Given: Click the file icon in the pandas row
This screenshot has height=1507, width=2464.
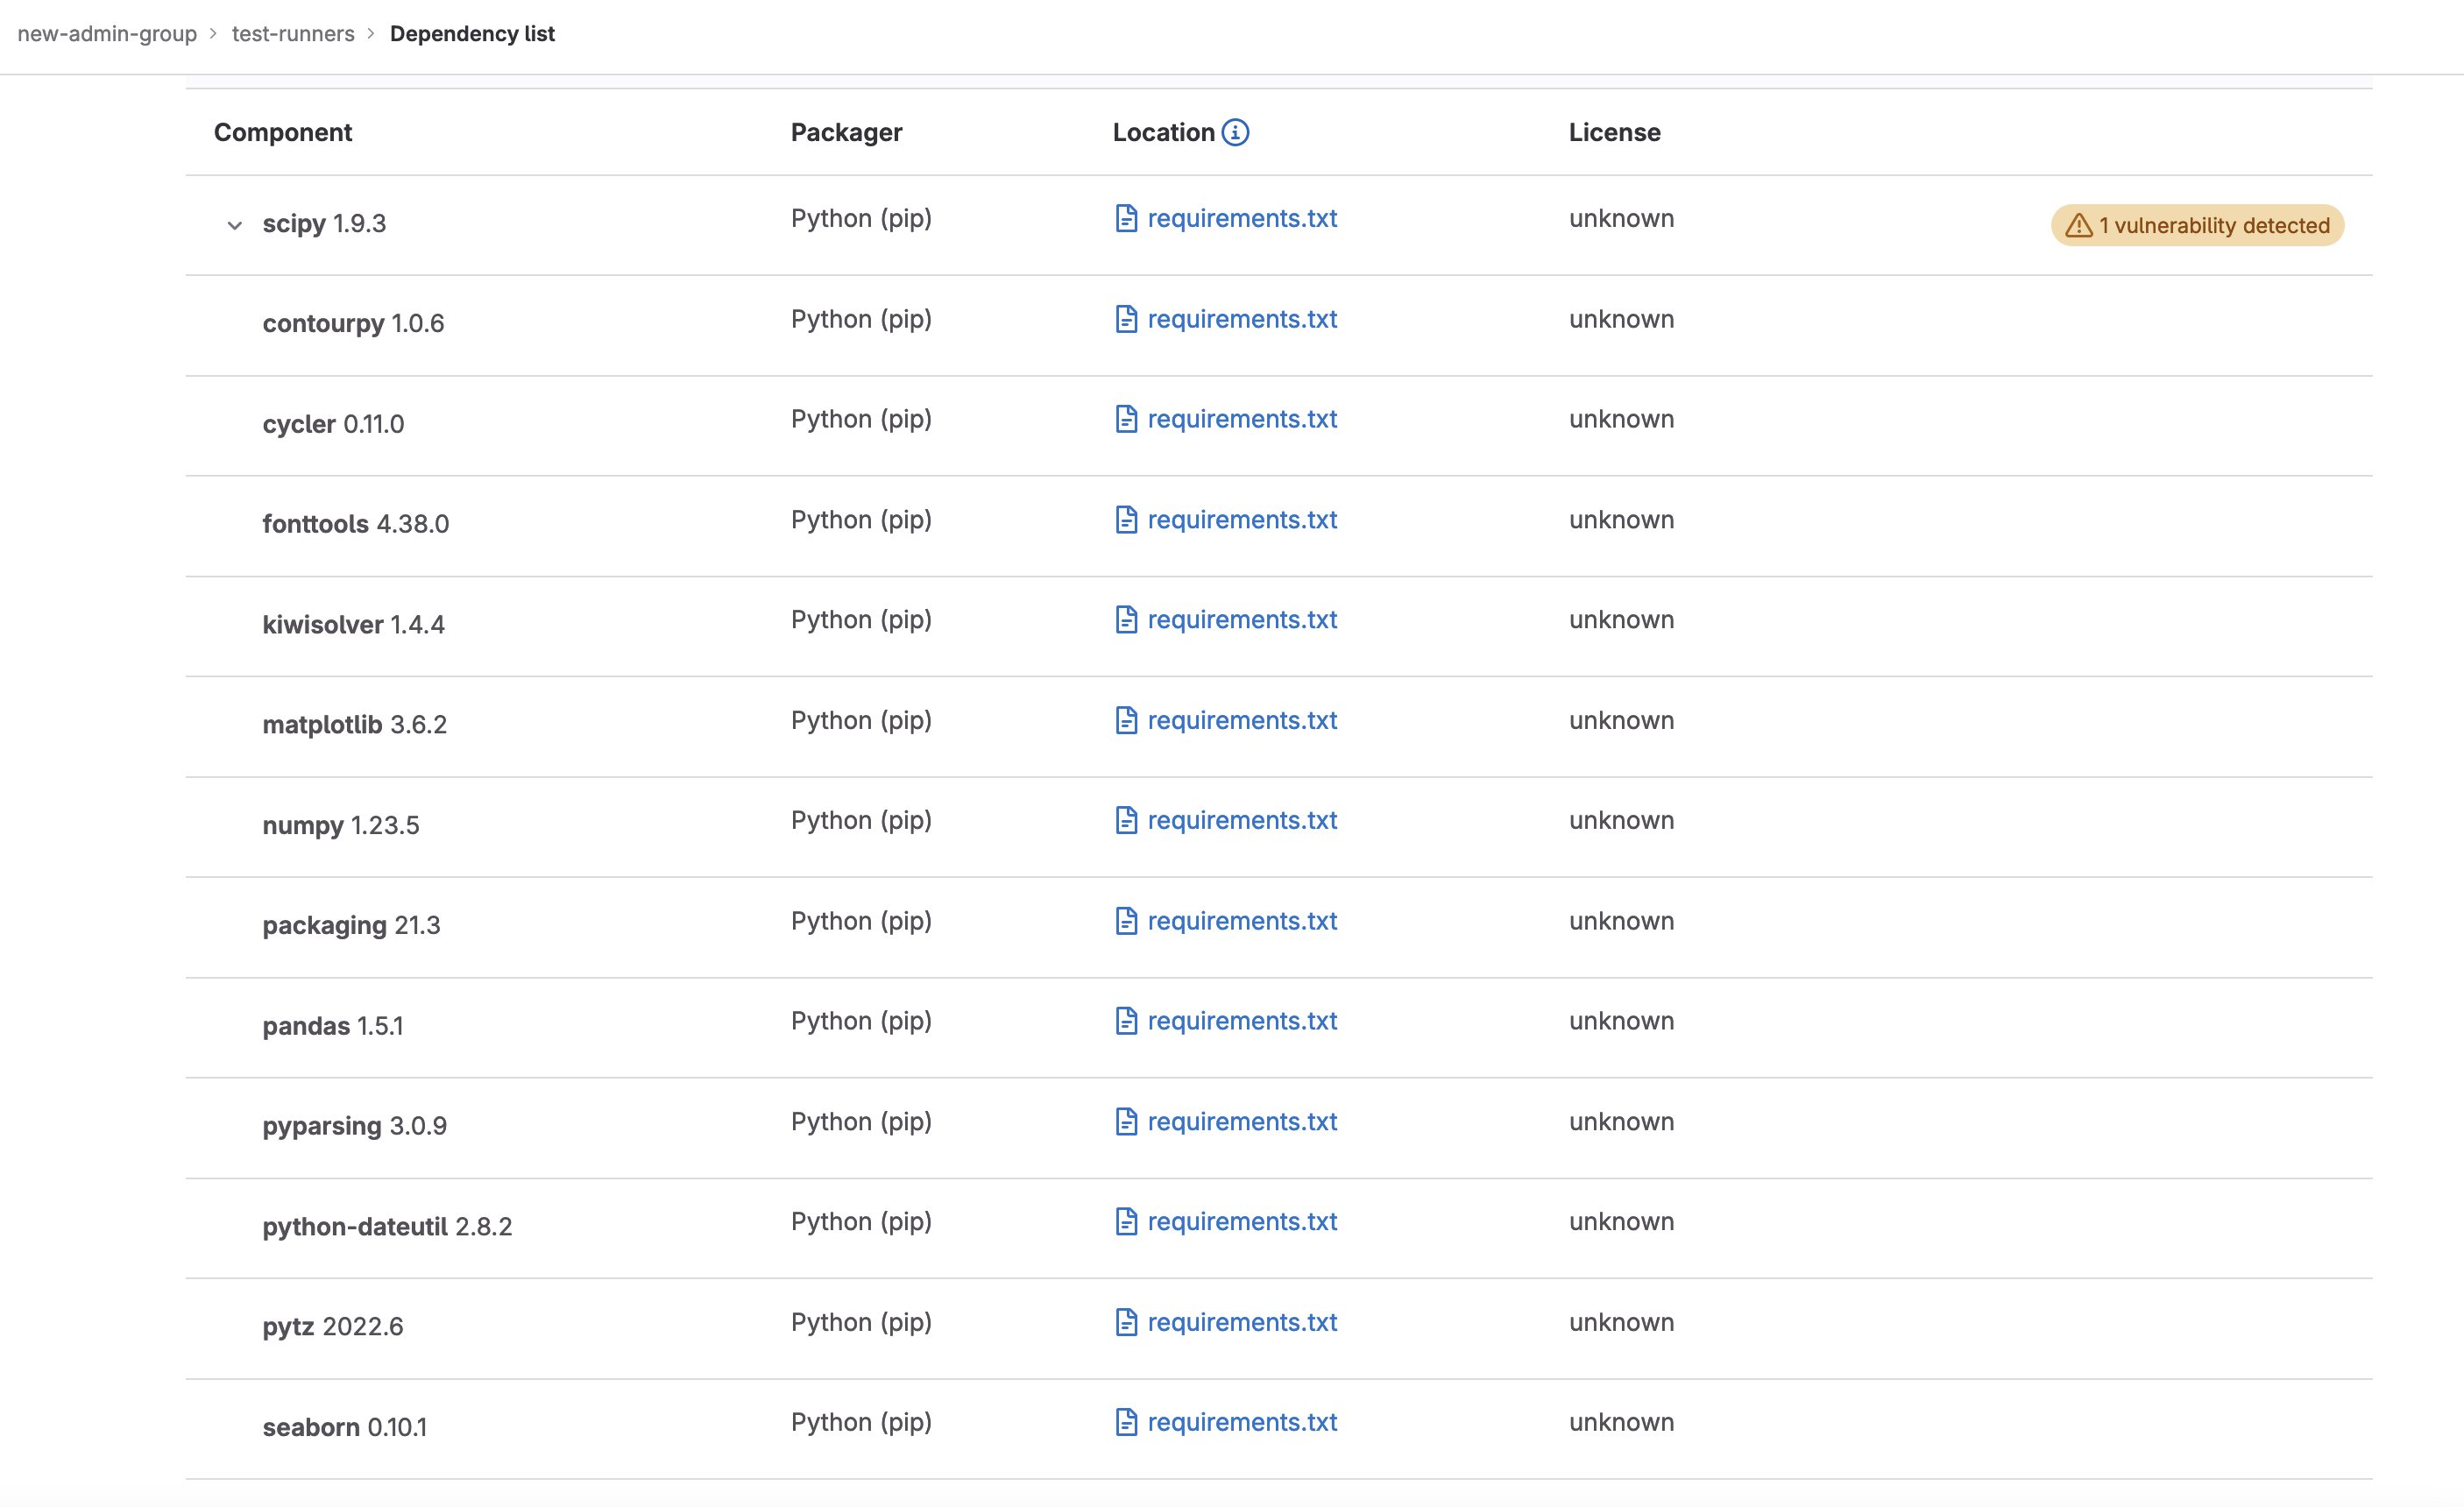Looking at the screenshot, I should [1126, 1021].
